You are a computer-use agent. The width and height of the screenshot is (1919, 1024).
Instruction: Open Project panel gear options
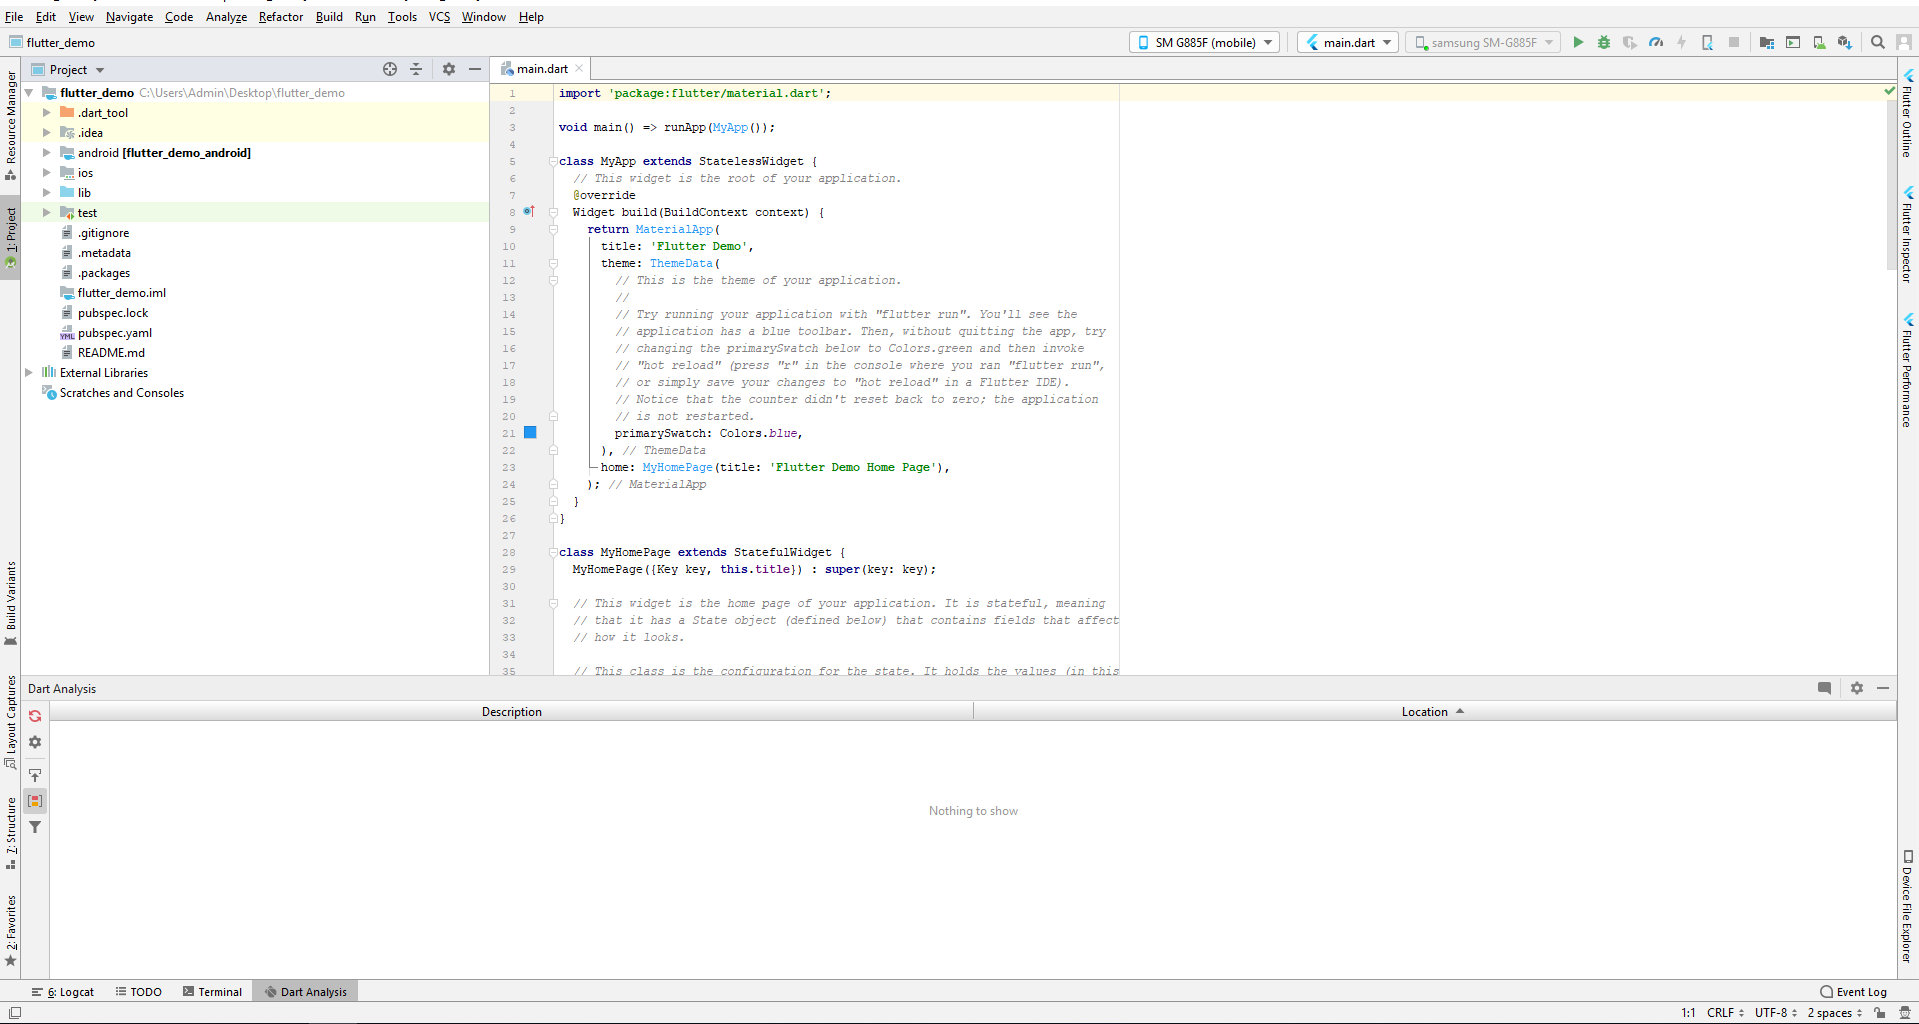(x=449, y=69)
